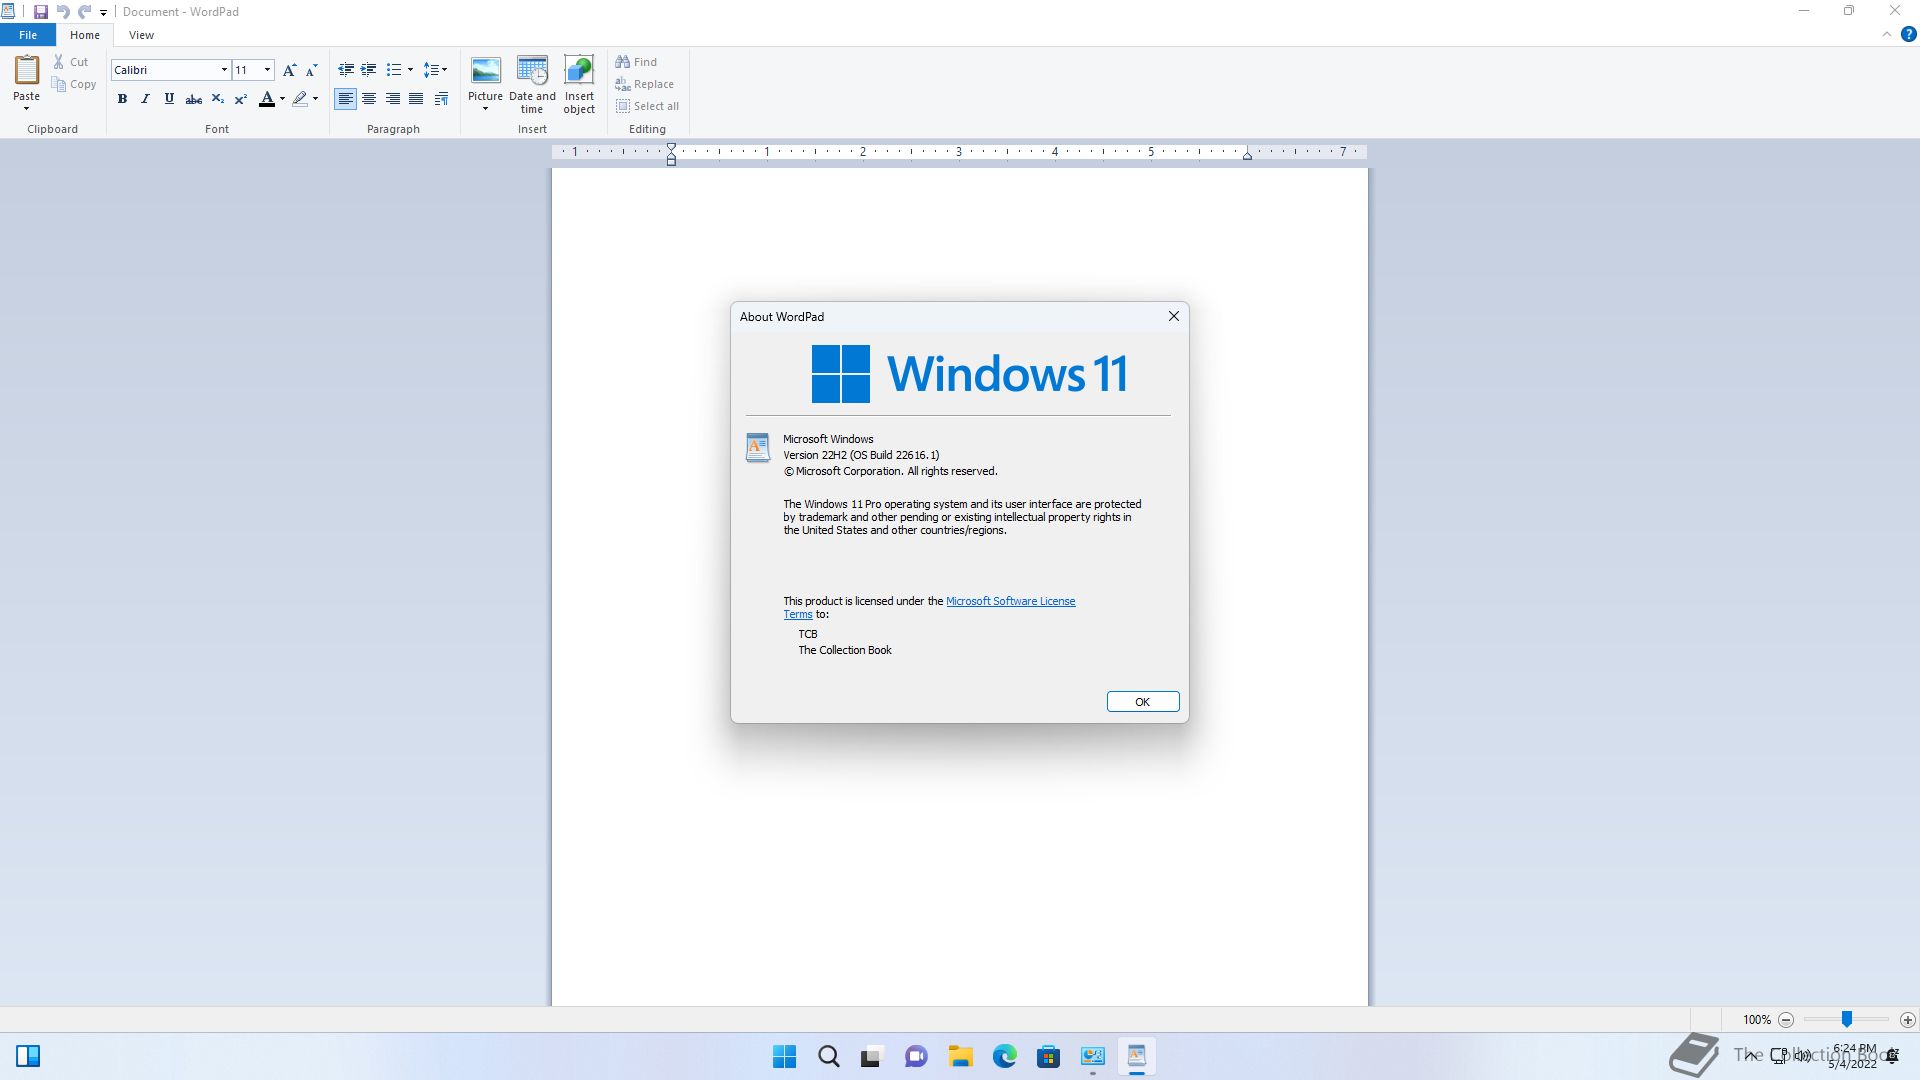1920x1080 pixels.
Task: Toggle Superscript formatting
Action: (240, 99)
